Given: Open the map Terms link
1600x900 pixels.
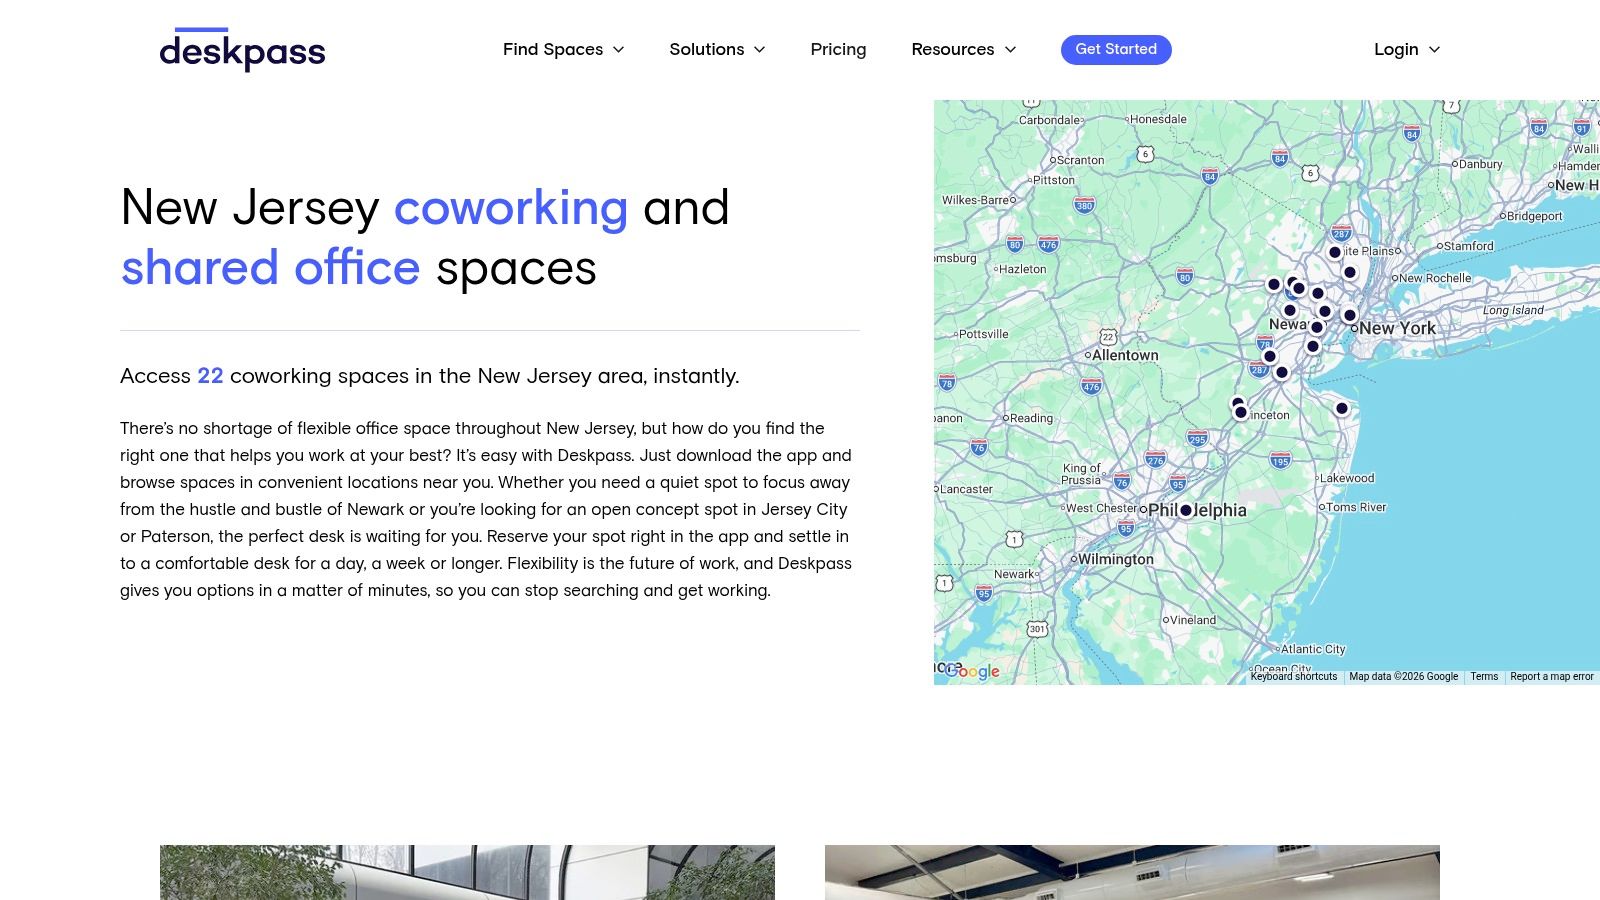Looking at the screenshot, I should (x=1484, y=677).
